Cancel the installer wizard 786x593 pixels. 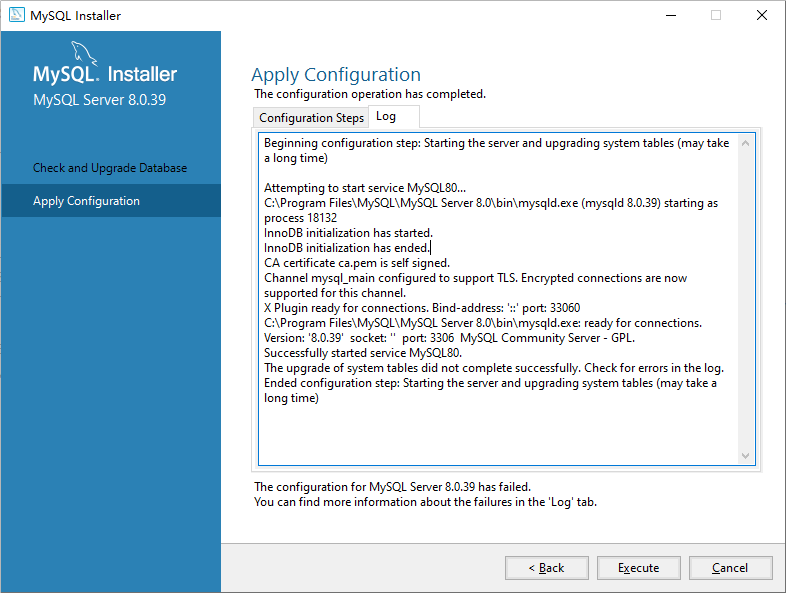(x=730, y=568)
